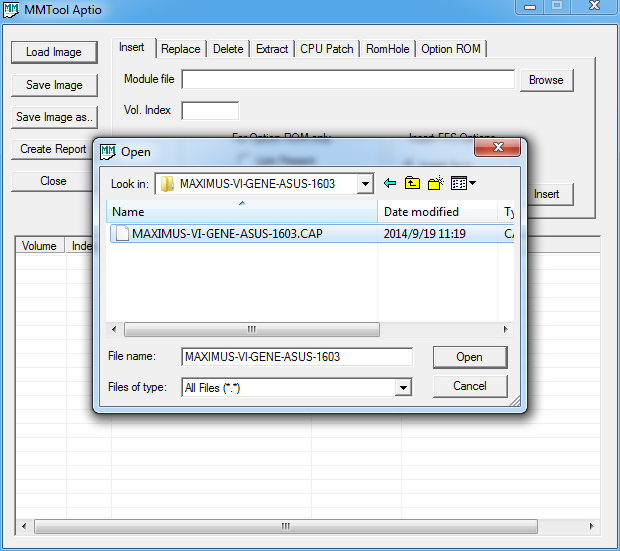Select the MAXIMUS-VI-GENE-ASUS-1603.CAP file icon
Screen dimensions: 620x551
click(122, 233)
